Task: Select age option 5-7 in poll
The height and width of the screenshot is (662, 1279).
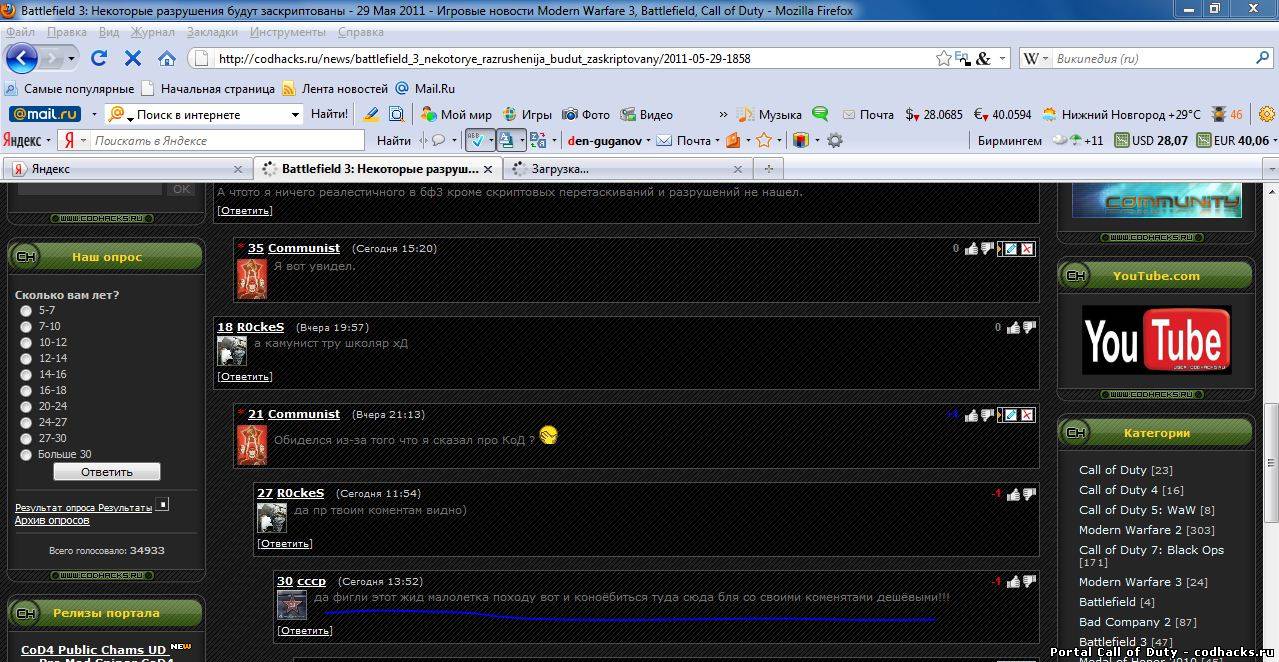Action: point(26,311)
